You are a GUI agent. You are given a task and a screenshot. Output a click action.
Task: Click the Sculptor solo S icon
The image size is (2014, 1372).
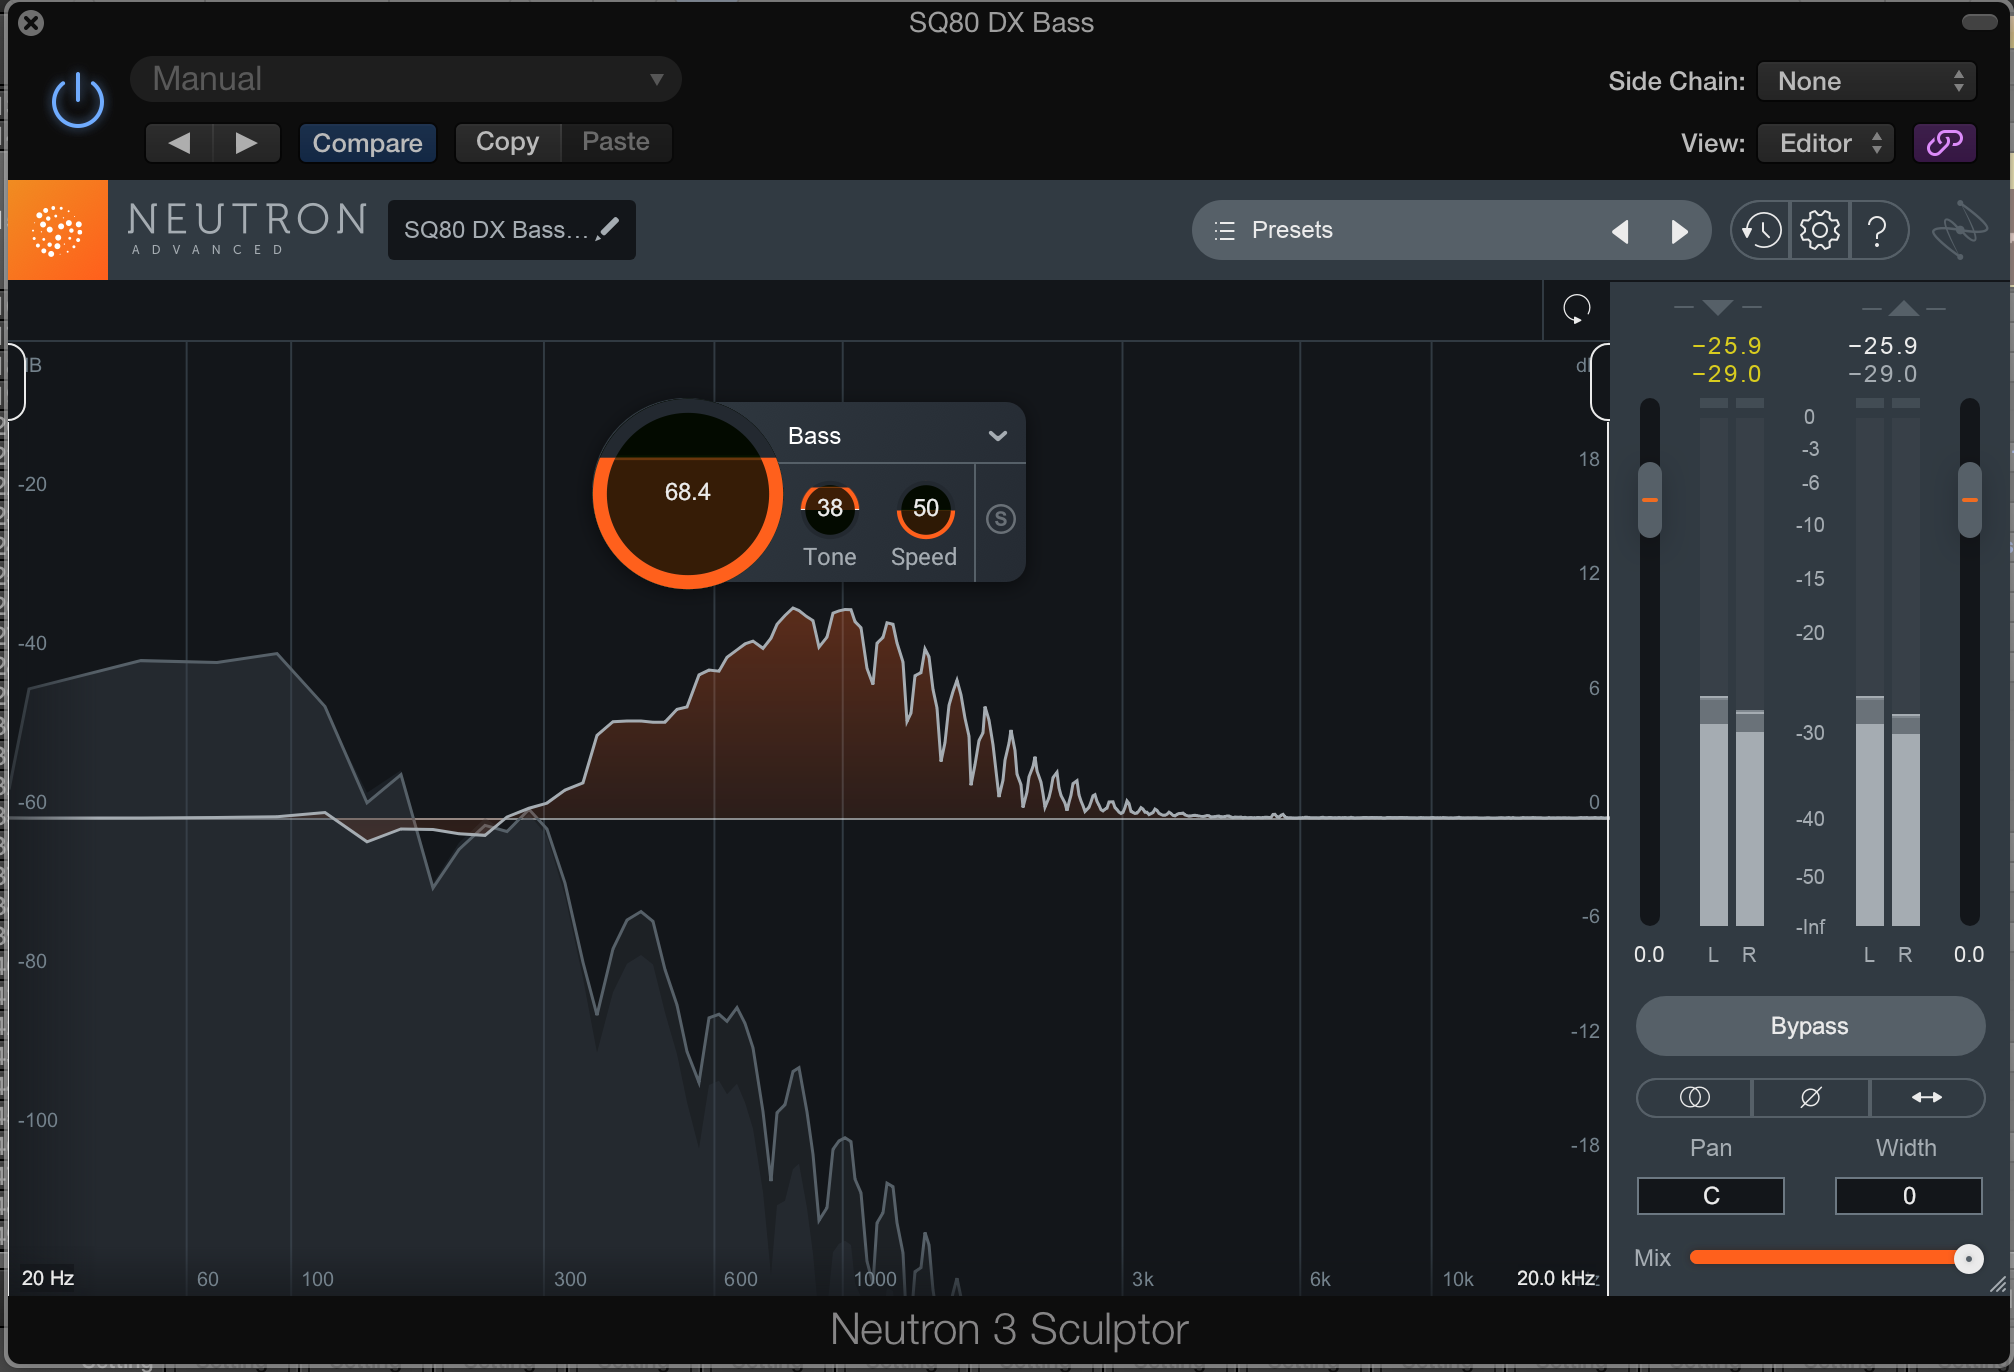1001,519
